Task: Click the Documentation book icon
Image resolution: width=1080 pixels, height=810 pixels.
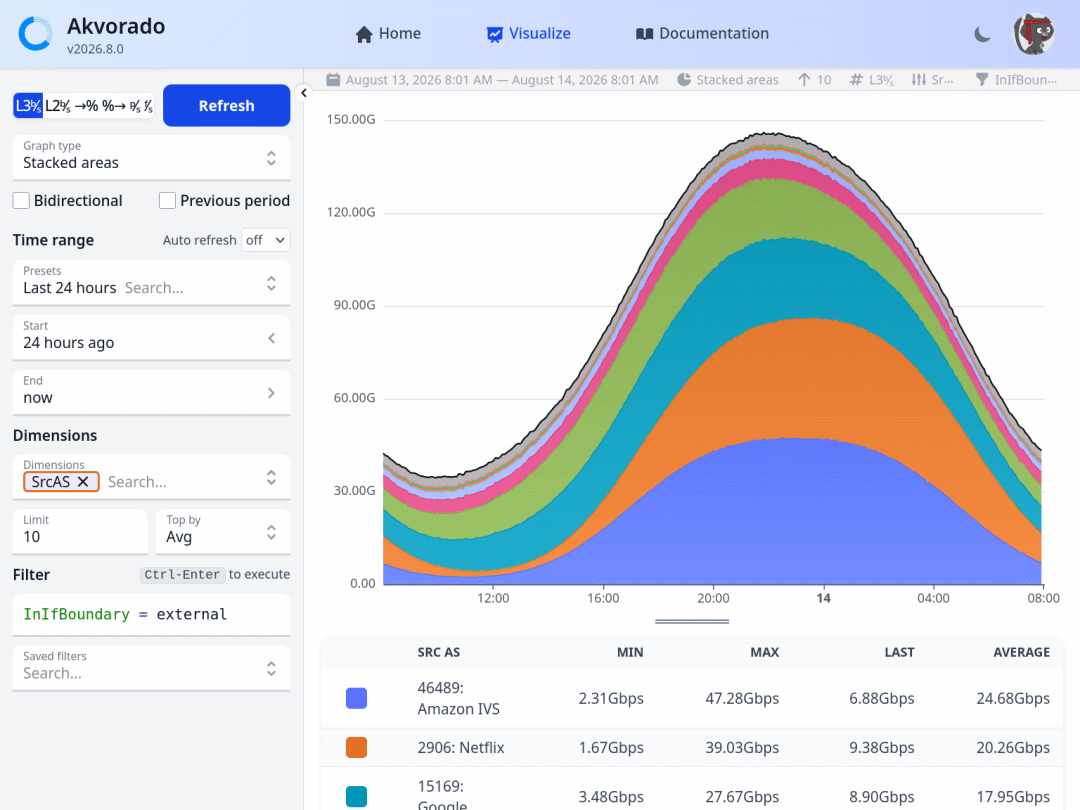Action: (x=644, y=34)
